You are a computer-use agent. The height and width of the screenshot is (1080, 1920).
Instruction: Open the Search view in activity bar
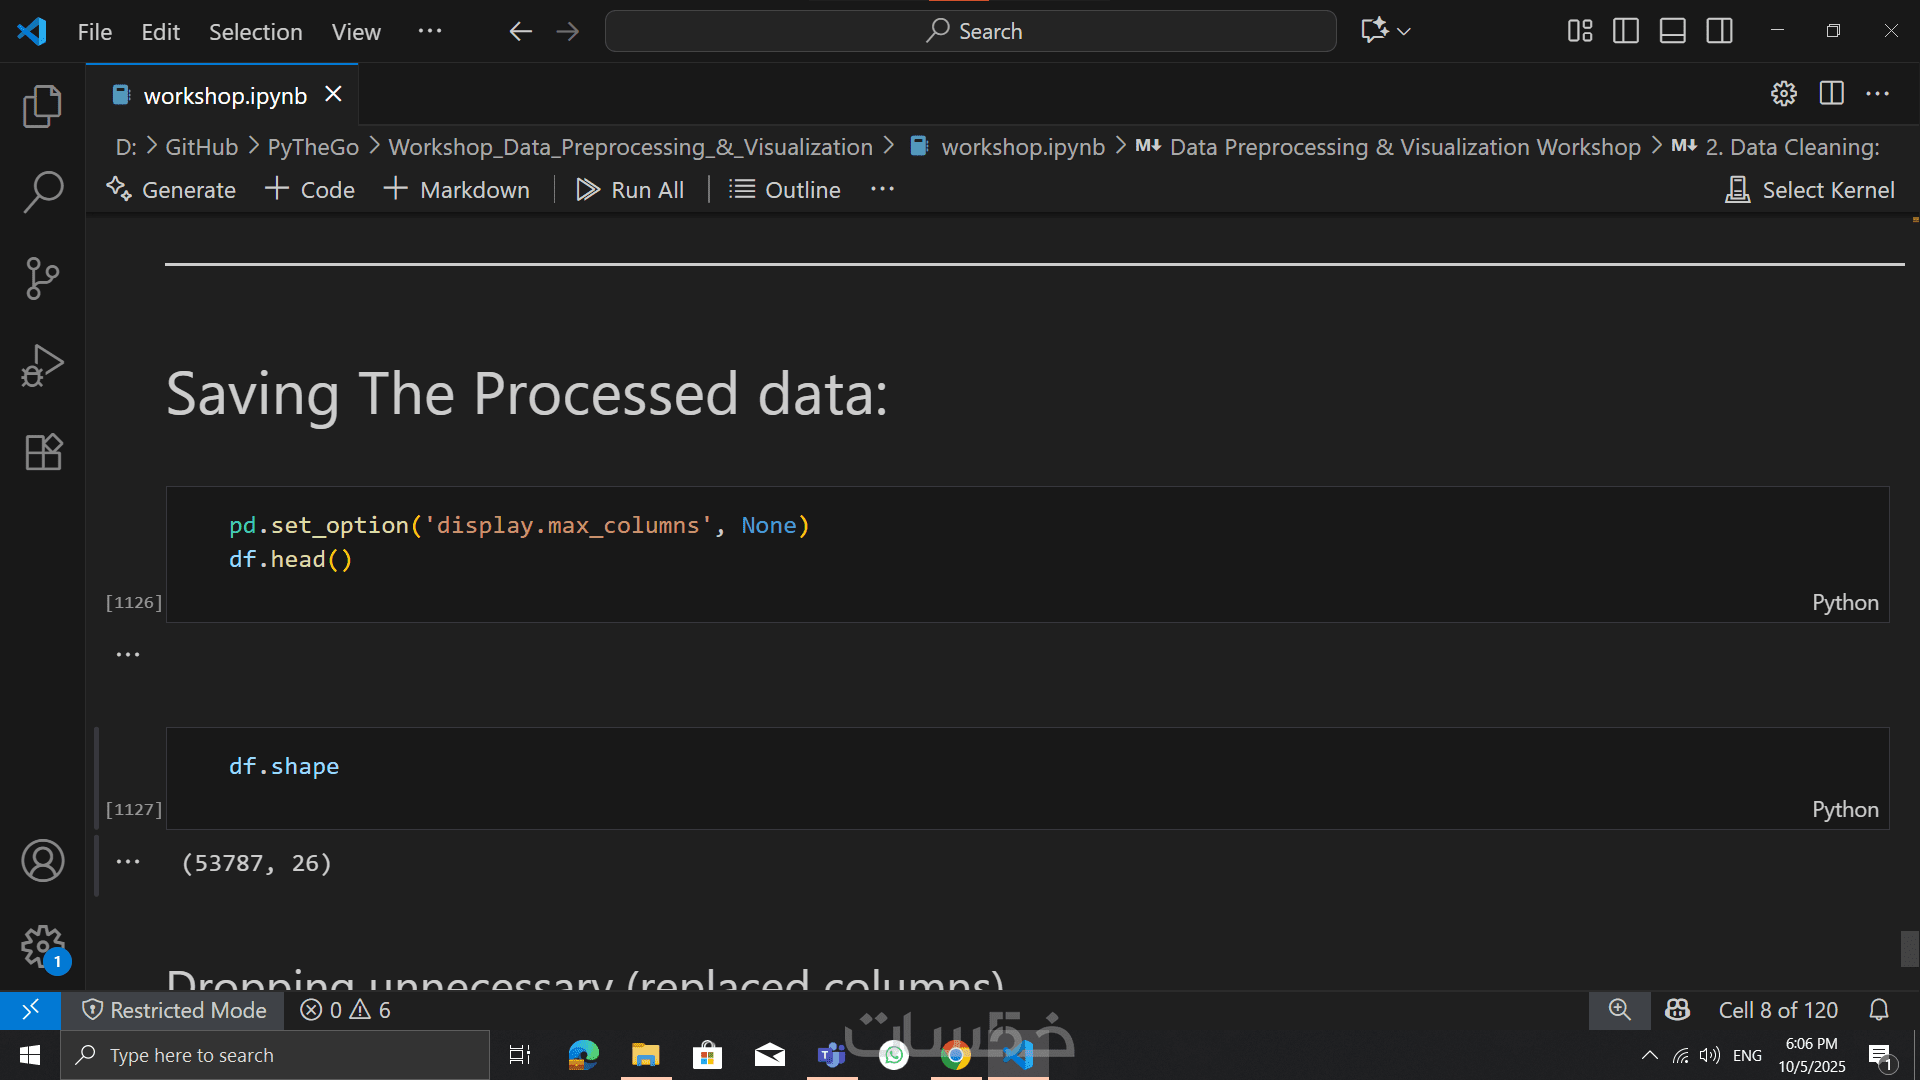42,192
